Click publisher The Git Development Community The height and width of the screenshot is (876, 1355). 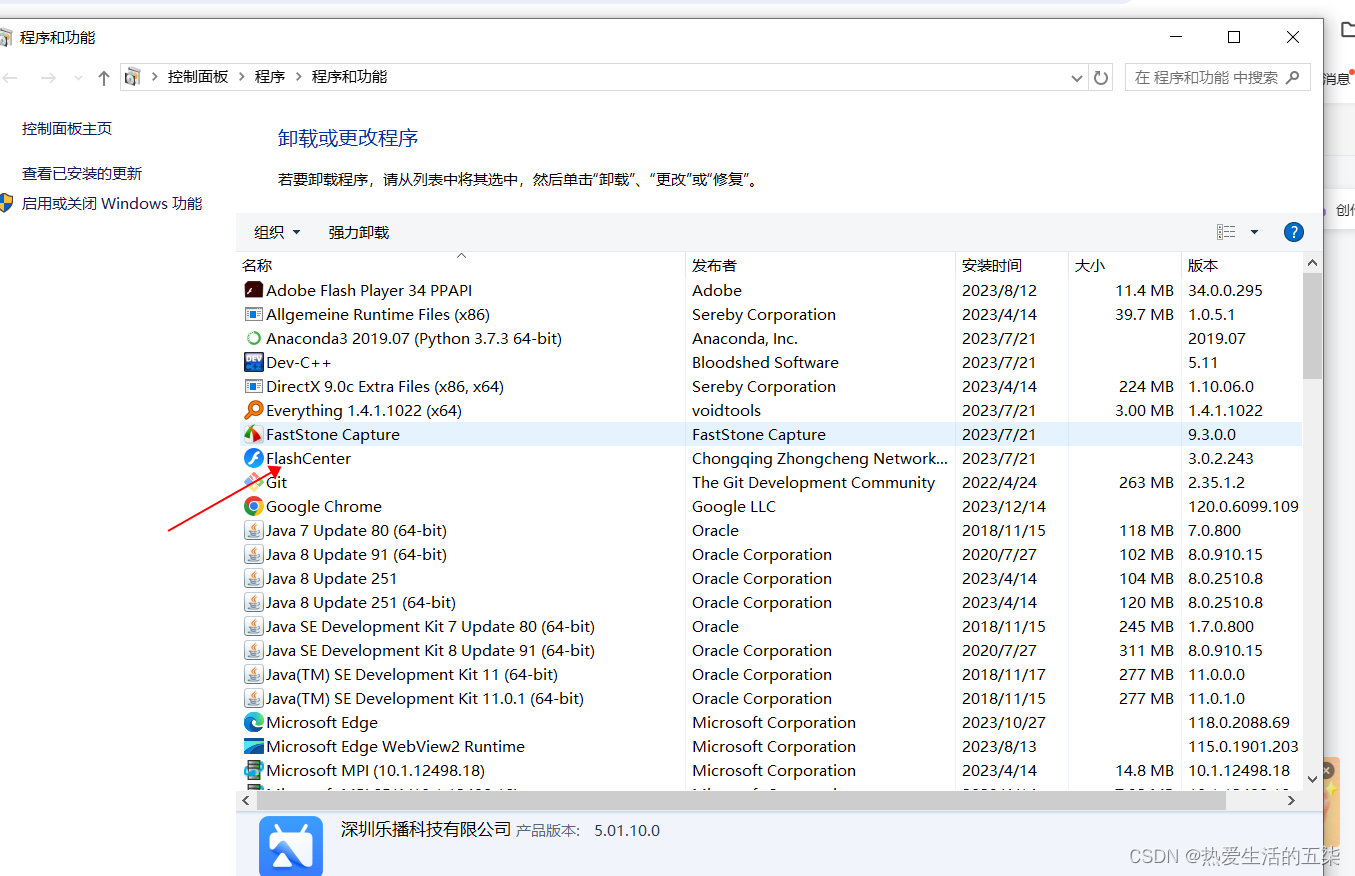click(813, 482)
